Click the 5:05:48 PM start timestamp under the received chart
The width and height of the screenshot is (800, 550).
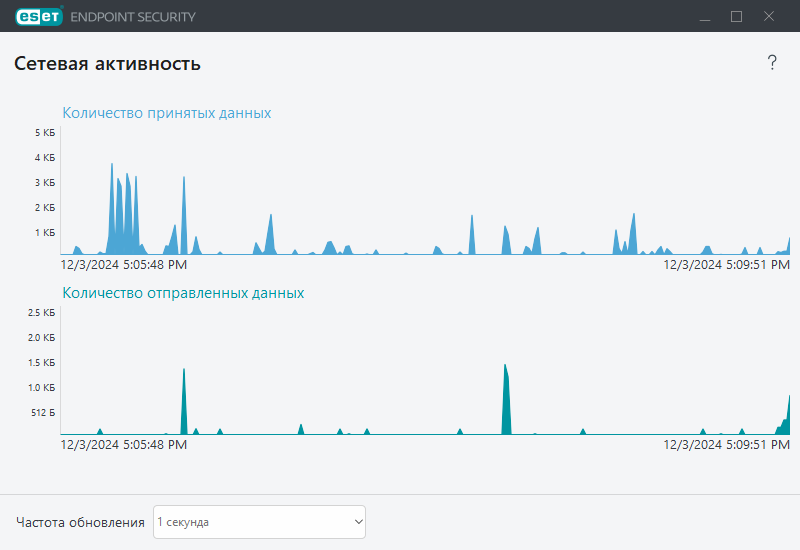123,265
